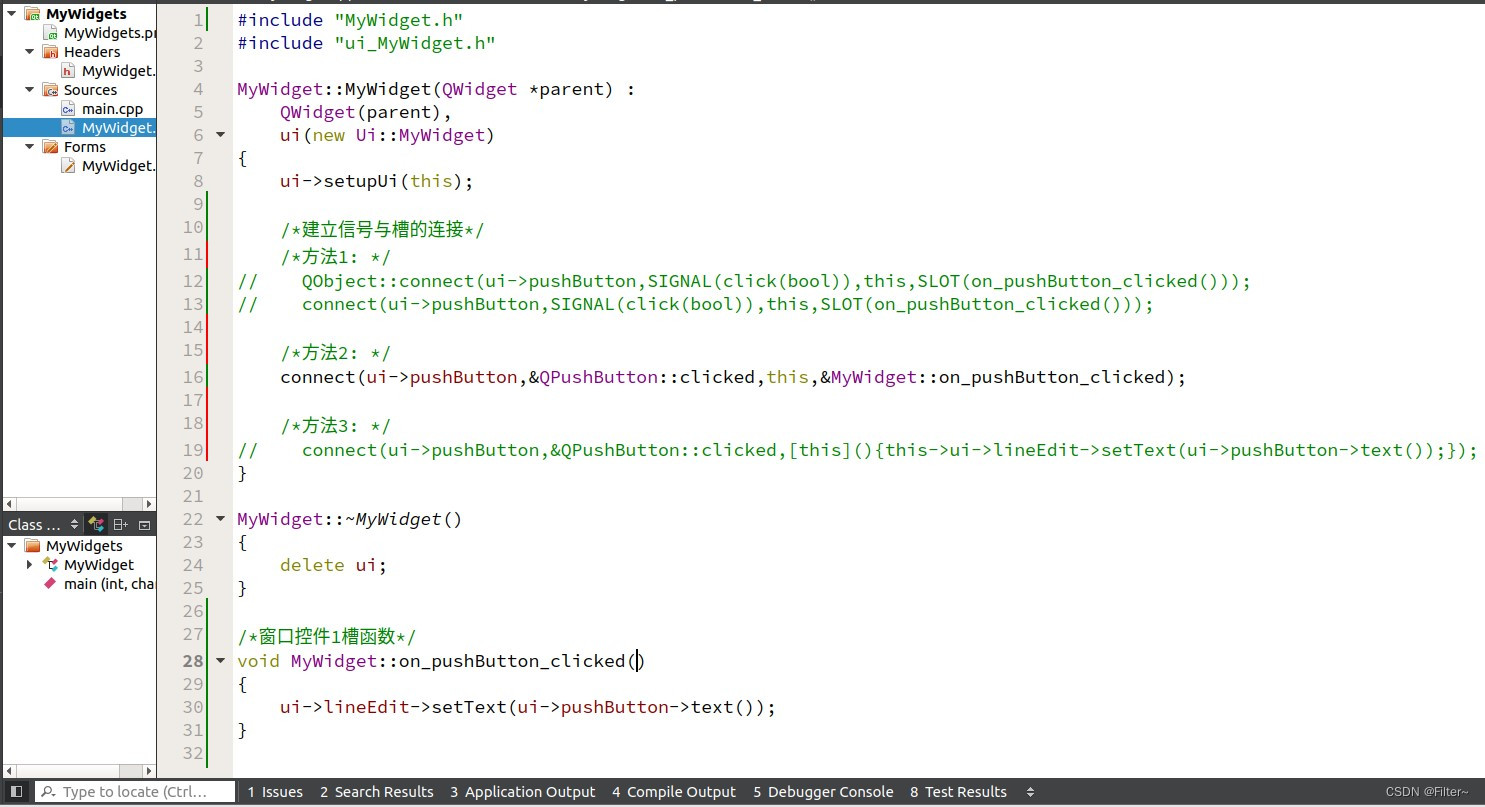The width and height of the screenshot is (1485, 807).
Task: Fold the on_pushButton_clicked function at line 28
Action: (x=221, y=661)
